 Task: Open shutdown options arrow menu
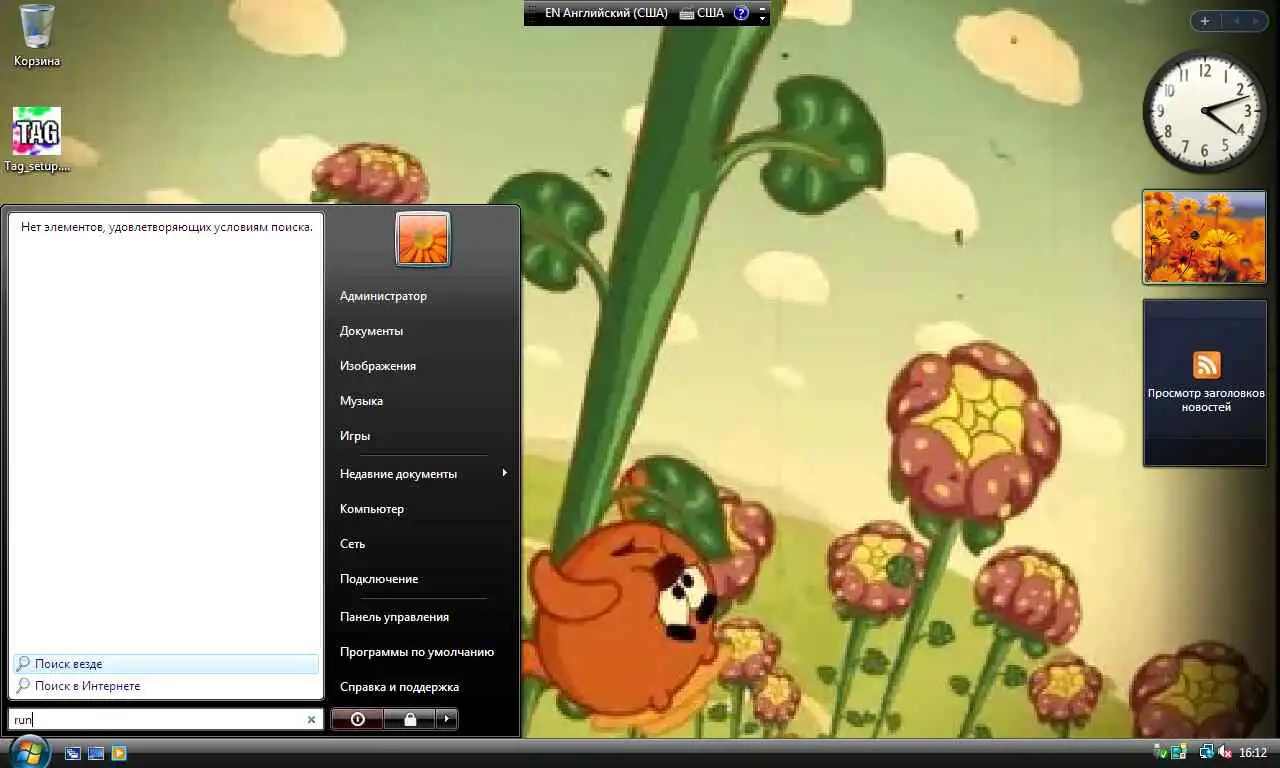click(x=447, y=718)
